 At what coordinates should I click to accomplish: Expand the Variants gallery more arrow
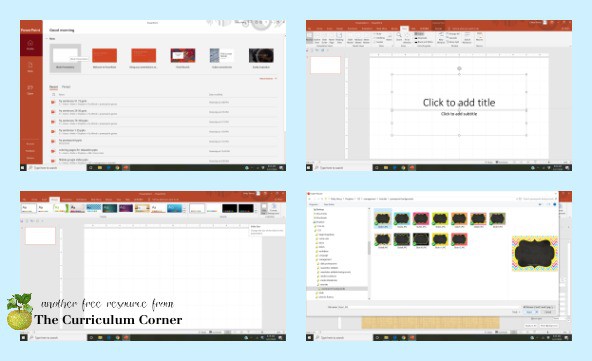pos(257,212)
